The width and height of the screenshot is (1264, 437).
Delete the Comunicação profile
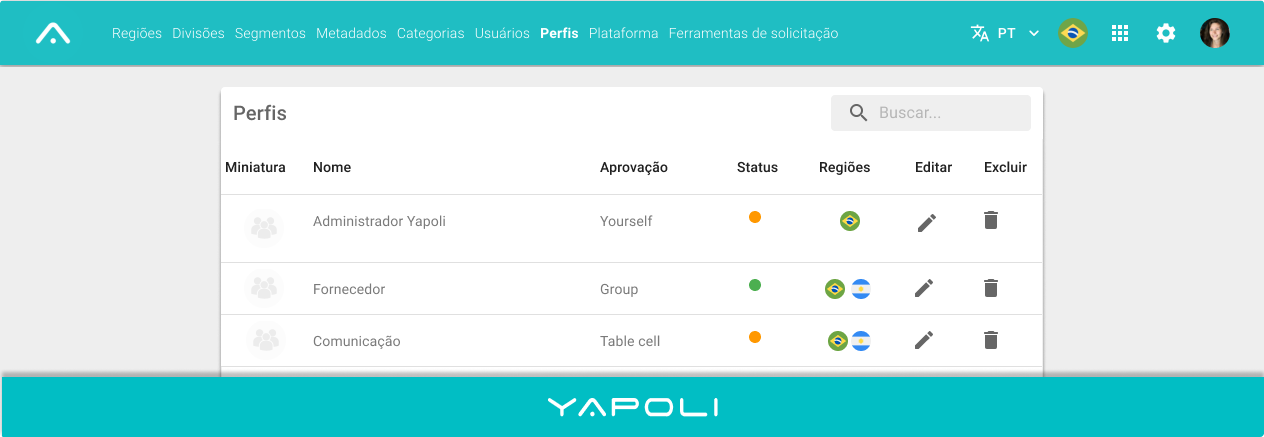[991, 340]
